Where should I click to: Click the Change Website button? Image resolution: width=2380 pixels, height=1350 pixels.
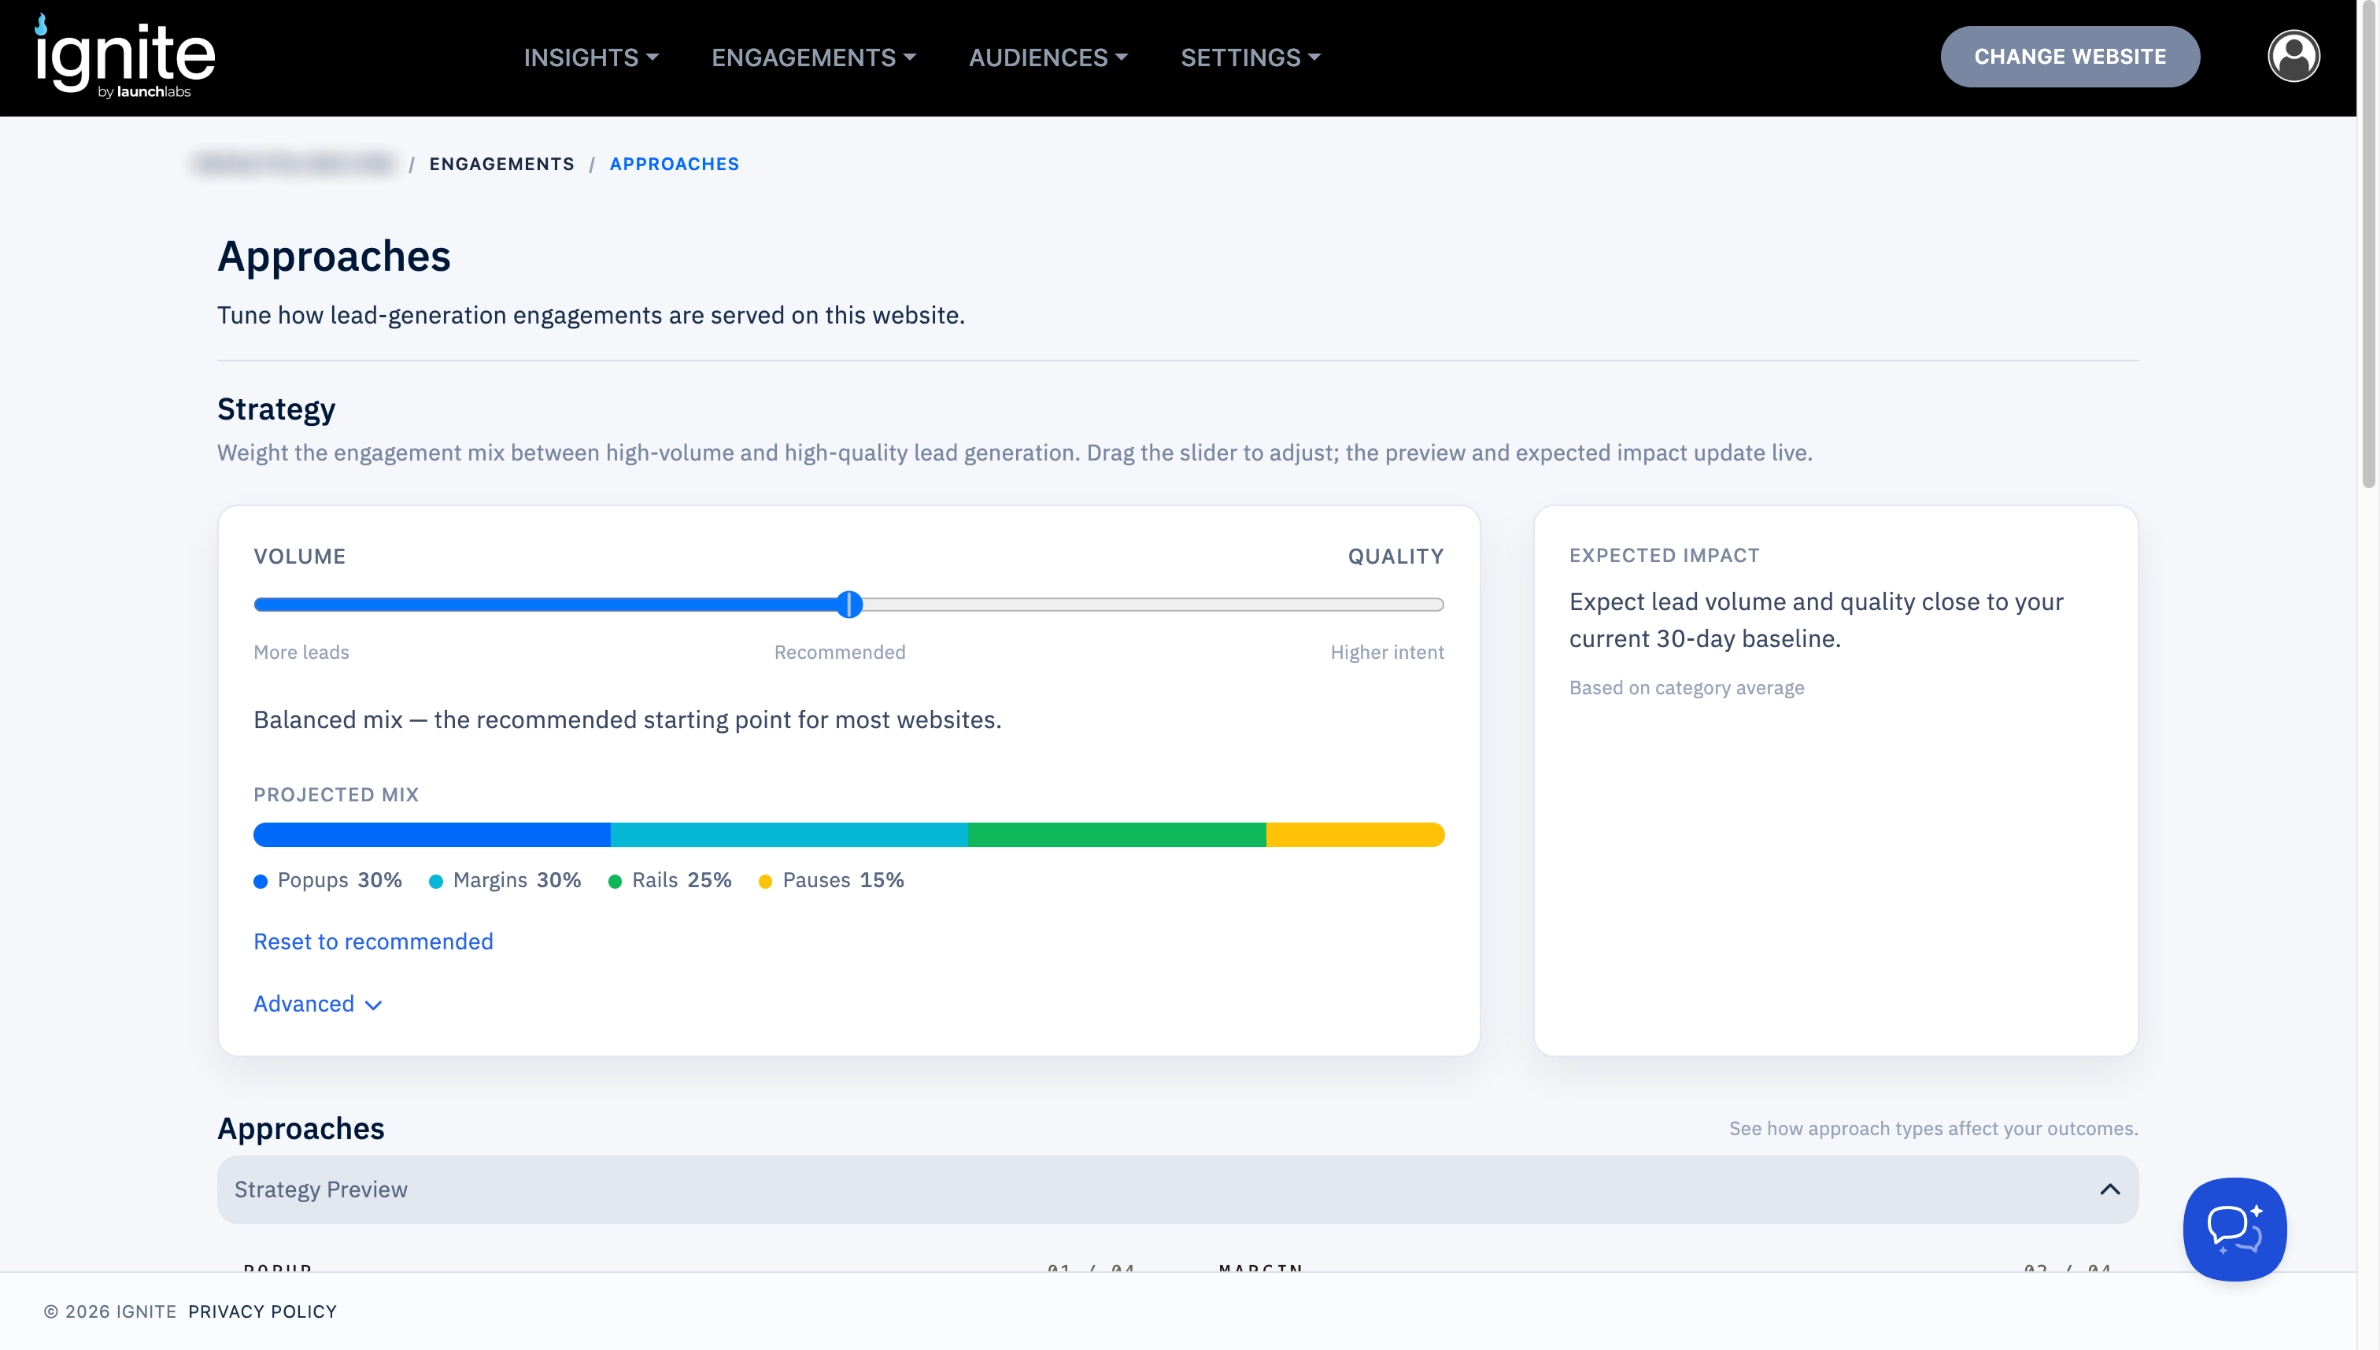[2070, 56]
